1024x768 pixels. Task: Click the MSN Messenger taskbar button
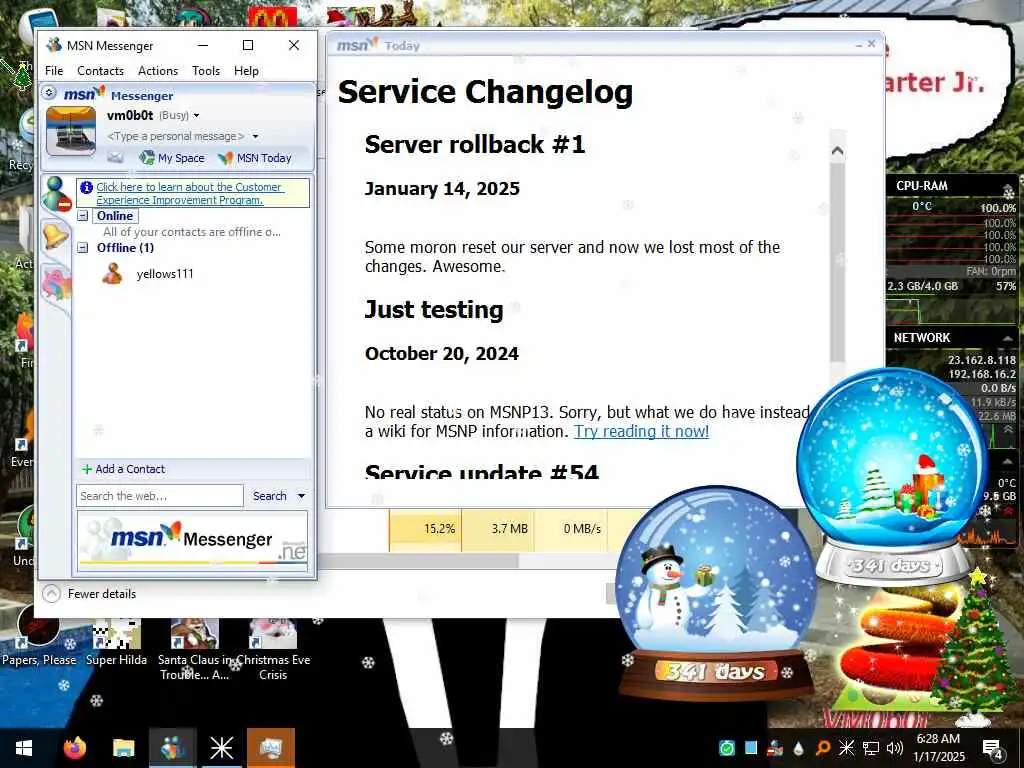172,748
